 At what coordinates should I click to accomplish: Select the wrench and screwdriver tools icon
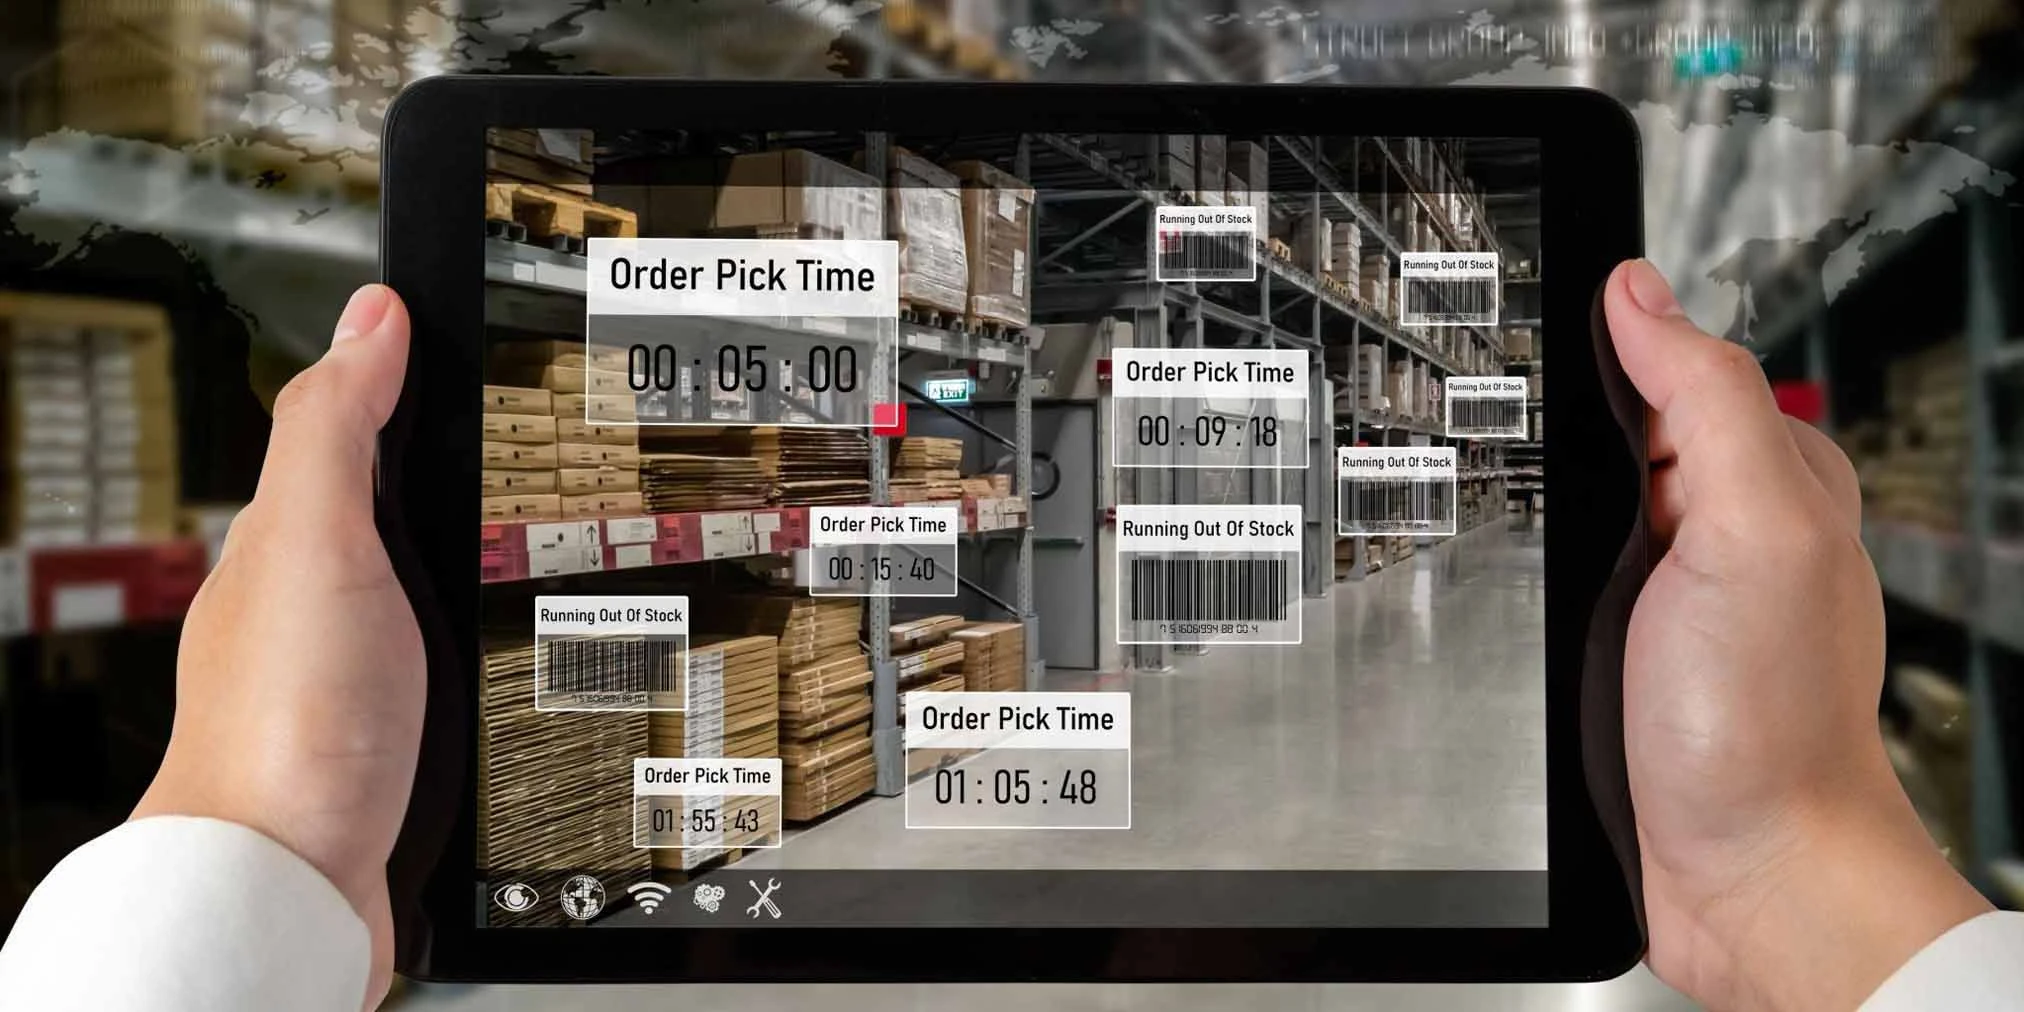point(765,898)
